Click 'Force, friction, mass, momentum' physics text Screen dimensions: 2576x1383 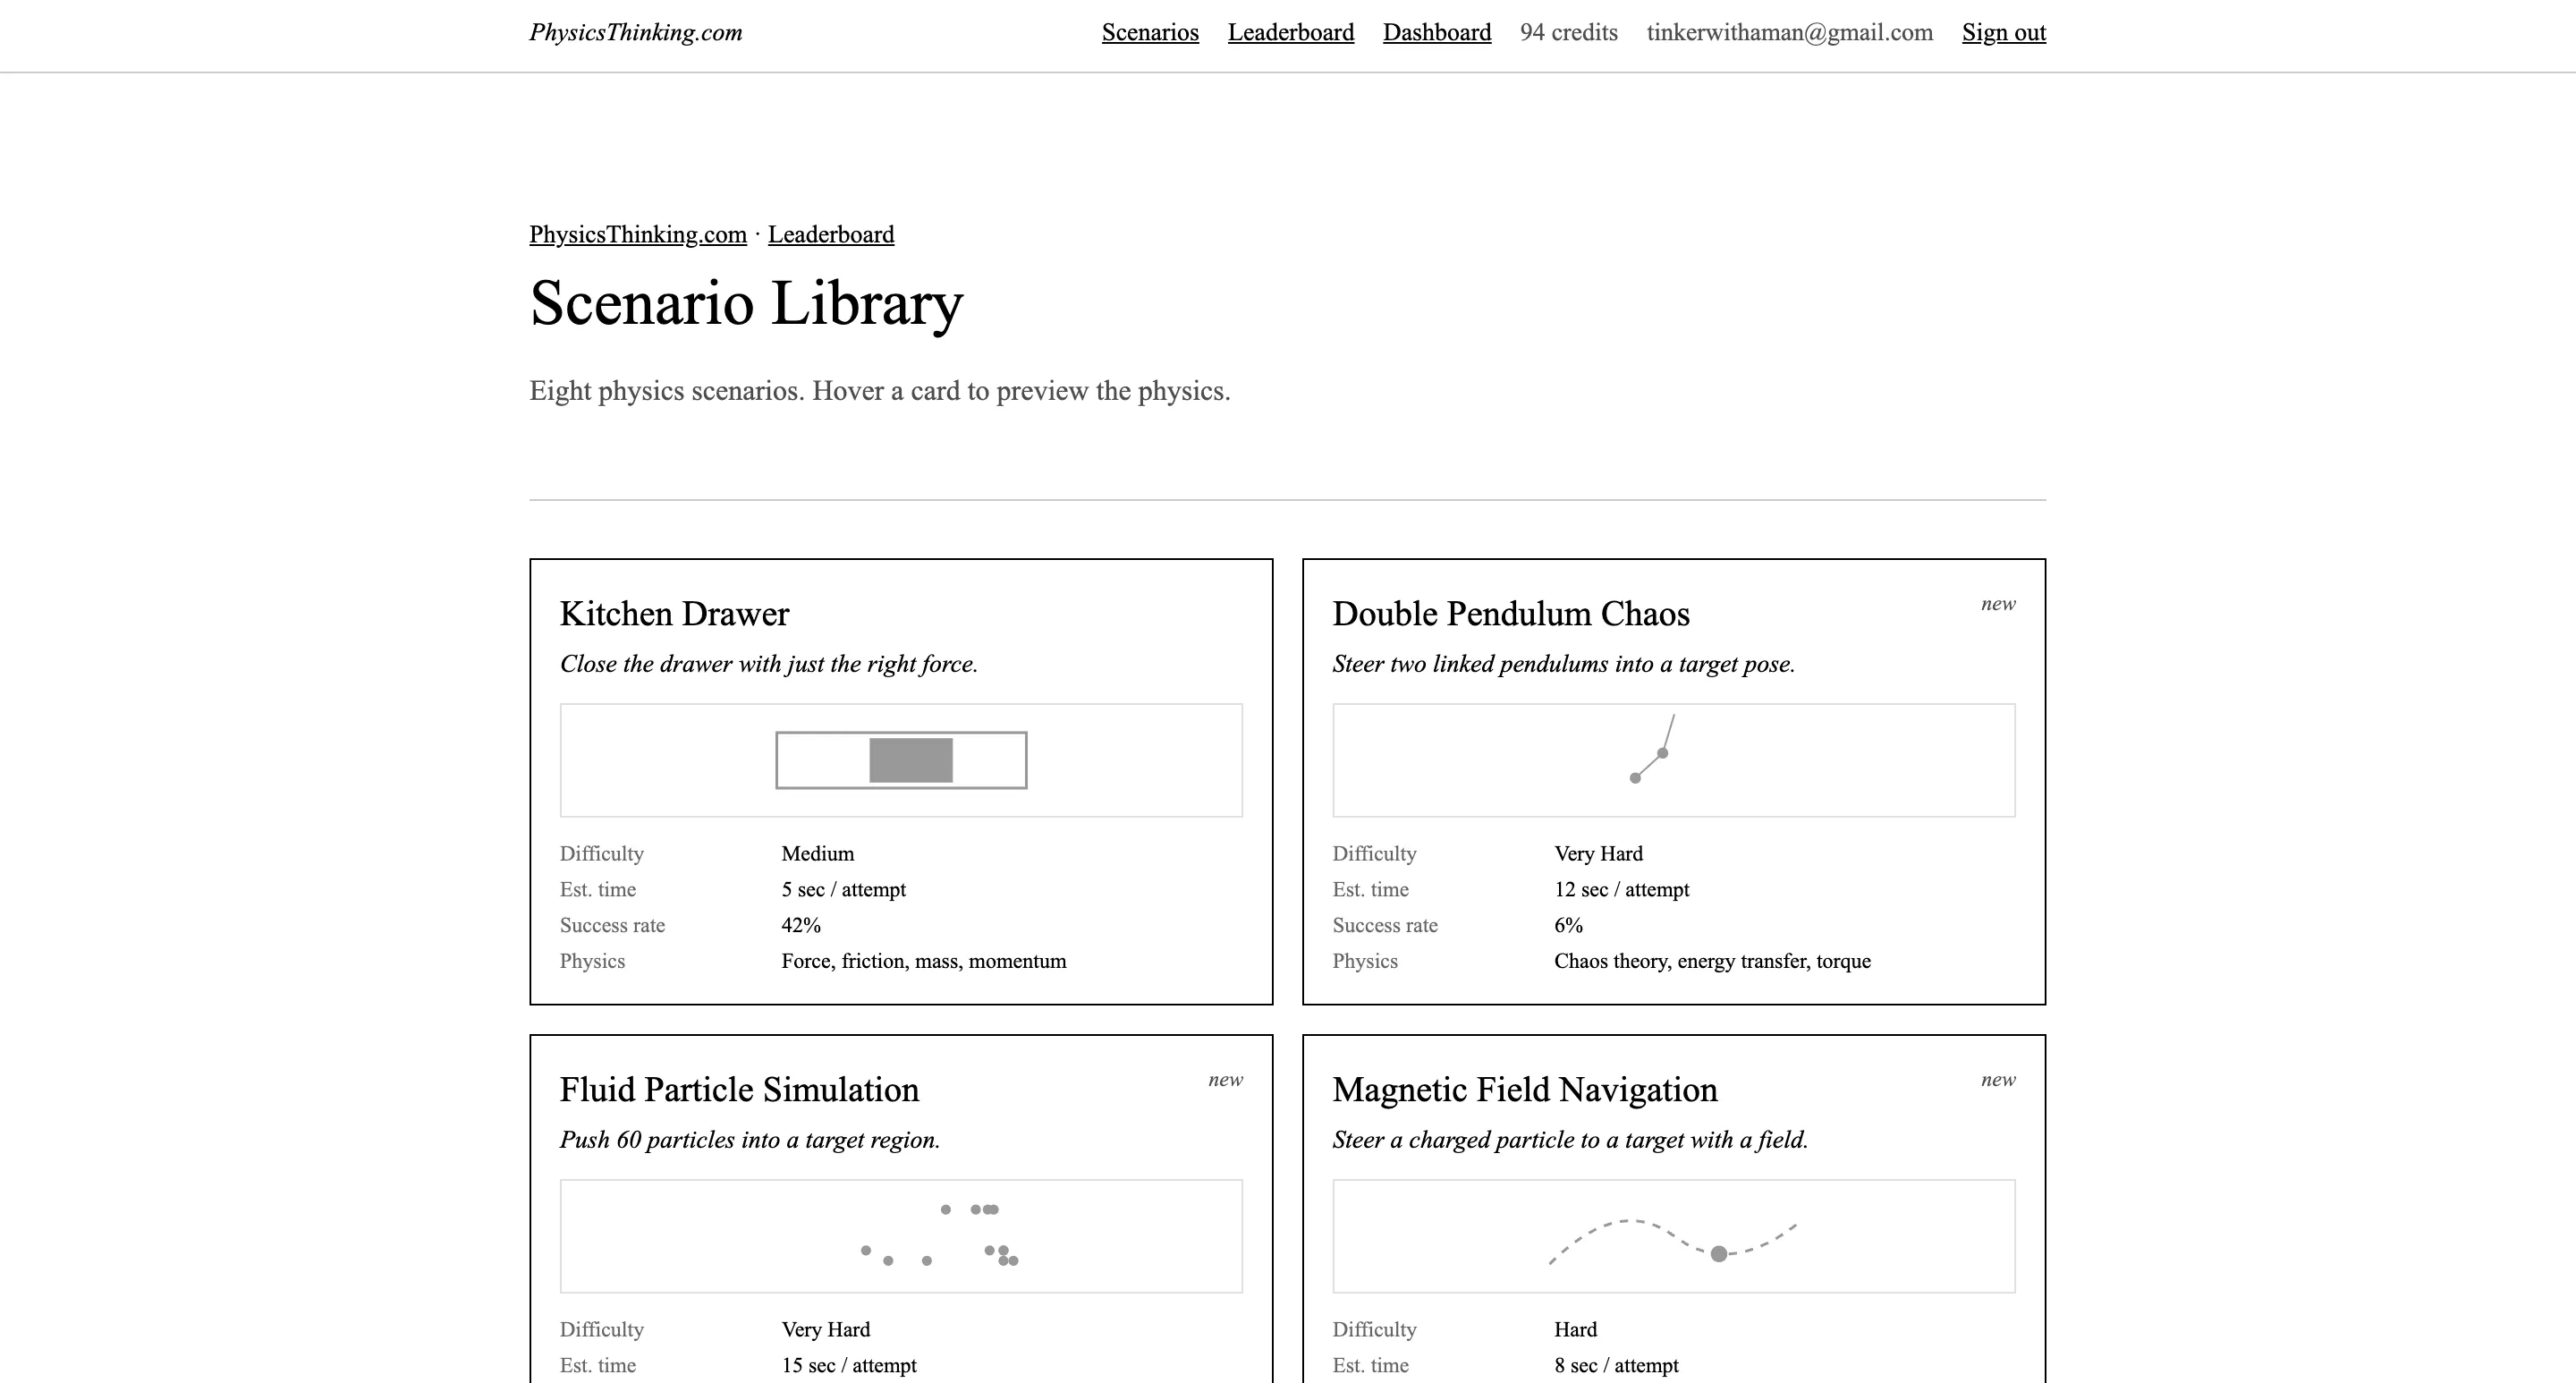click(x=924, y=961)
